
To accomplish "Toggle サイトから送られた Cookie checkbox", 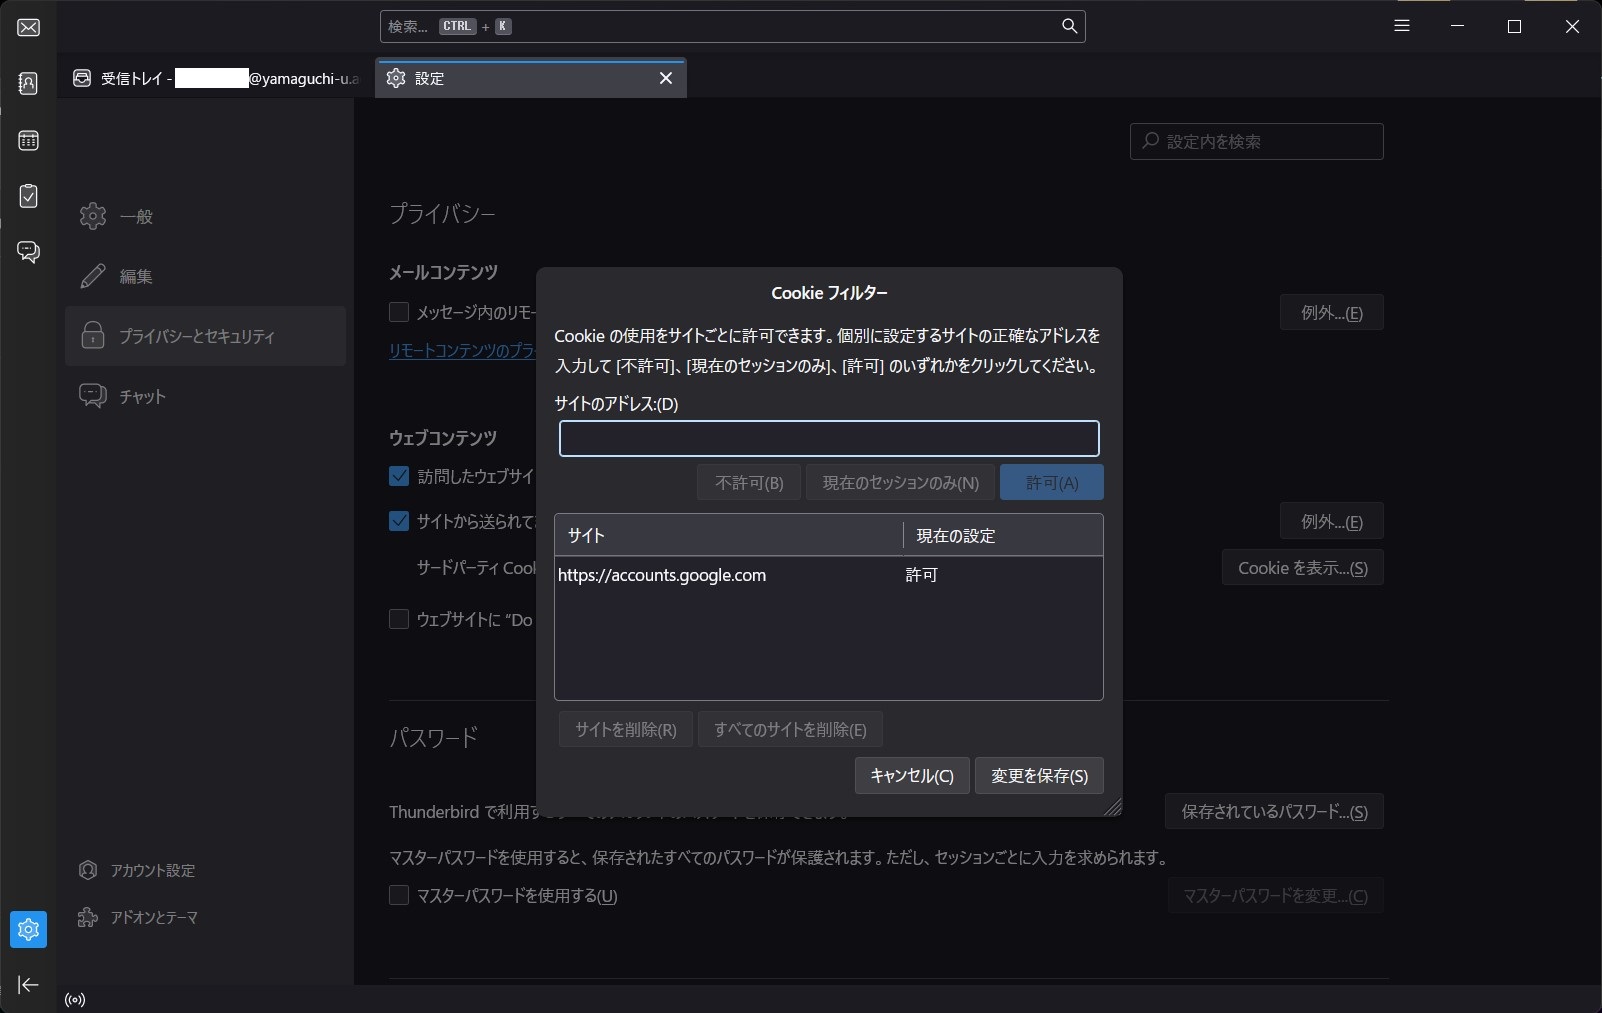I will pos(399,521).
